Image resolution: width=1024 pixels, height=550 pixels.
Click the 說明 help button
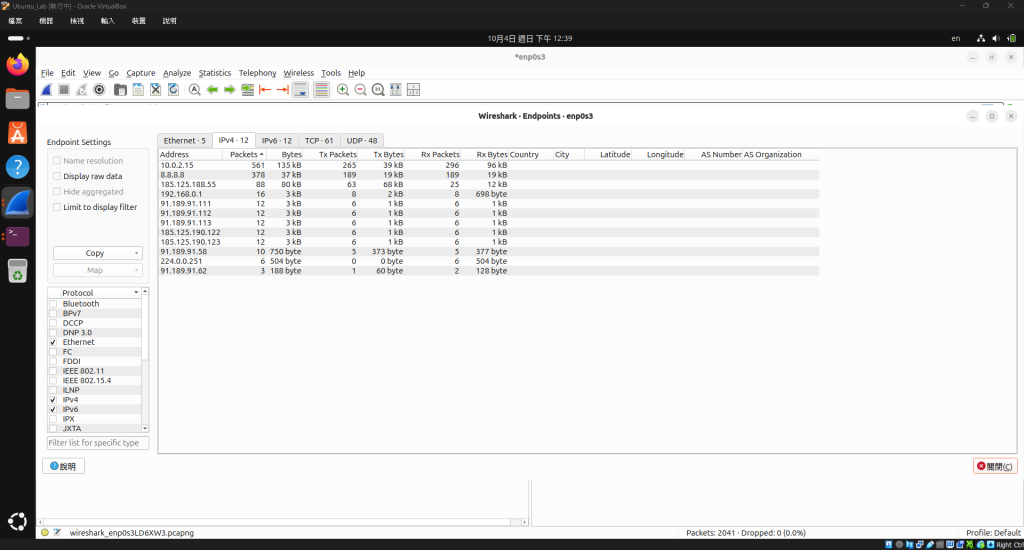click(x=63, y=466)
